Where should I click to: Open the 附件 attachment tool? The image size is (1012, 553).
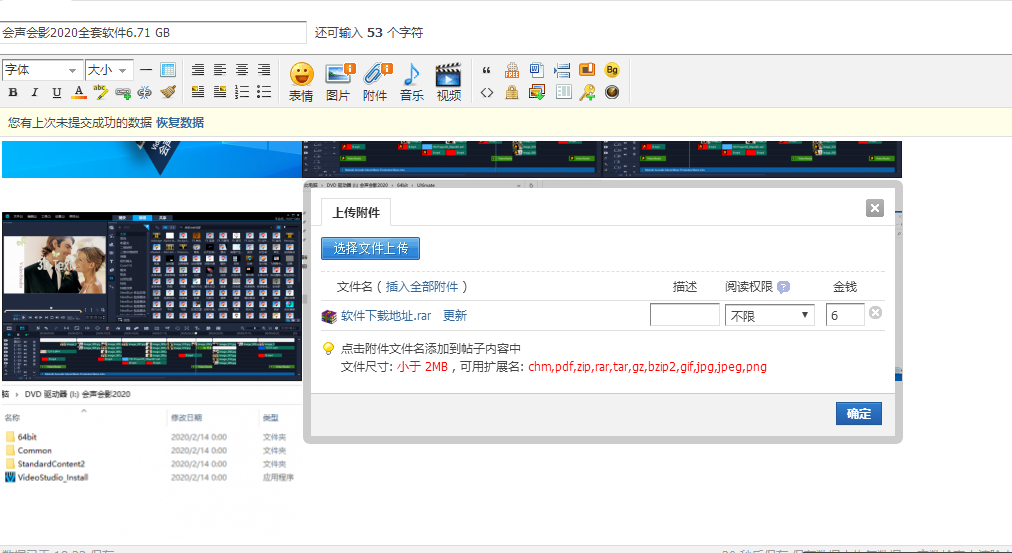pos(375,82)
